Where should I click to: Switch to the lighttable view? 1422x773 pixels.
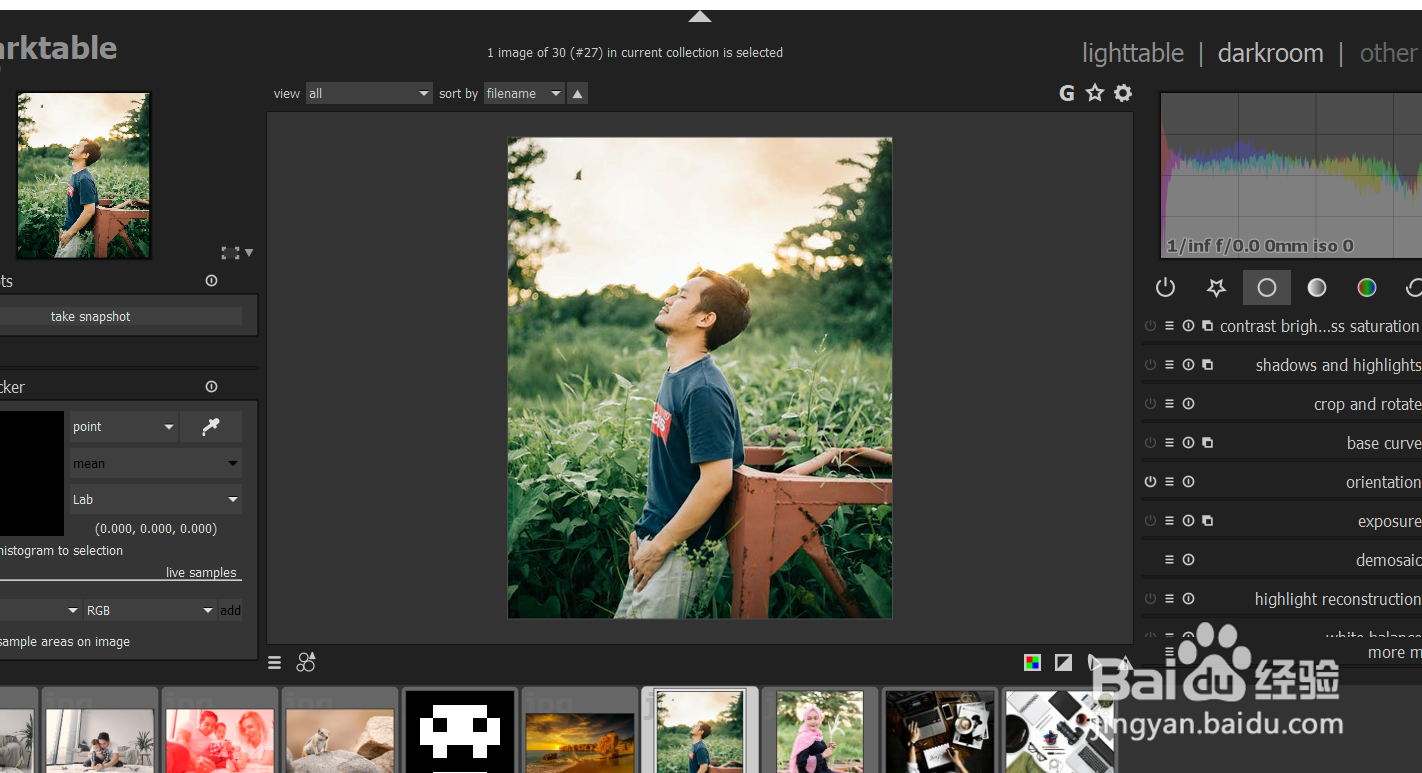point(1132,53)
